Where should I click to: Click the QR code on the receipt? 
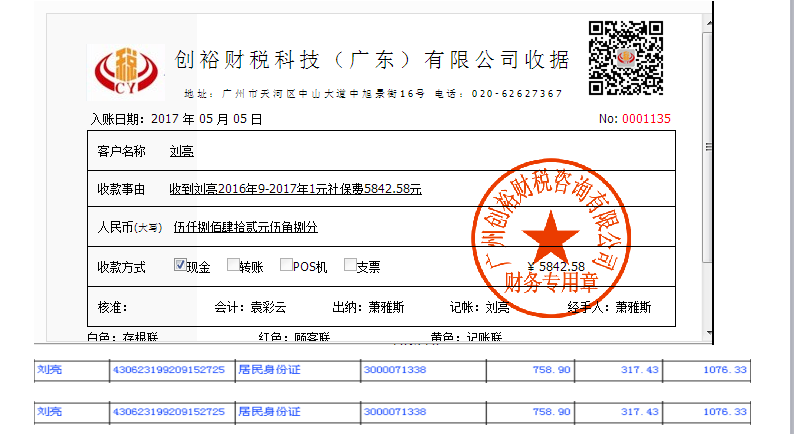coord(625,59)
